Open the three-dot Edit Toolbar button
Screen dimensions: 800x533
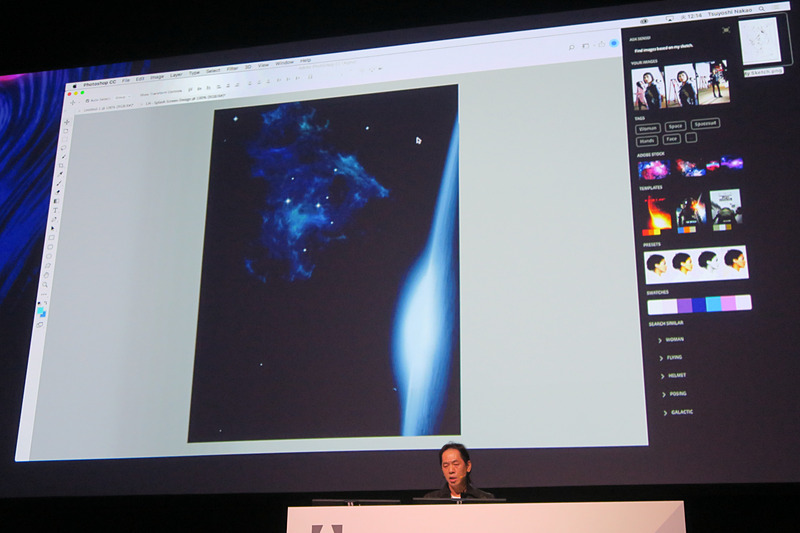coord(44,294)
